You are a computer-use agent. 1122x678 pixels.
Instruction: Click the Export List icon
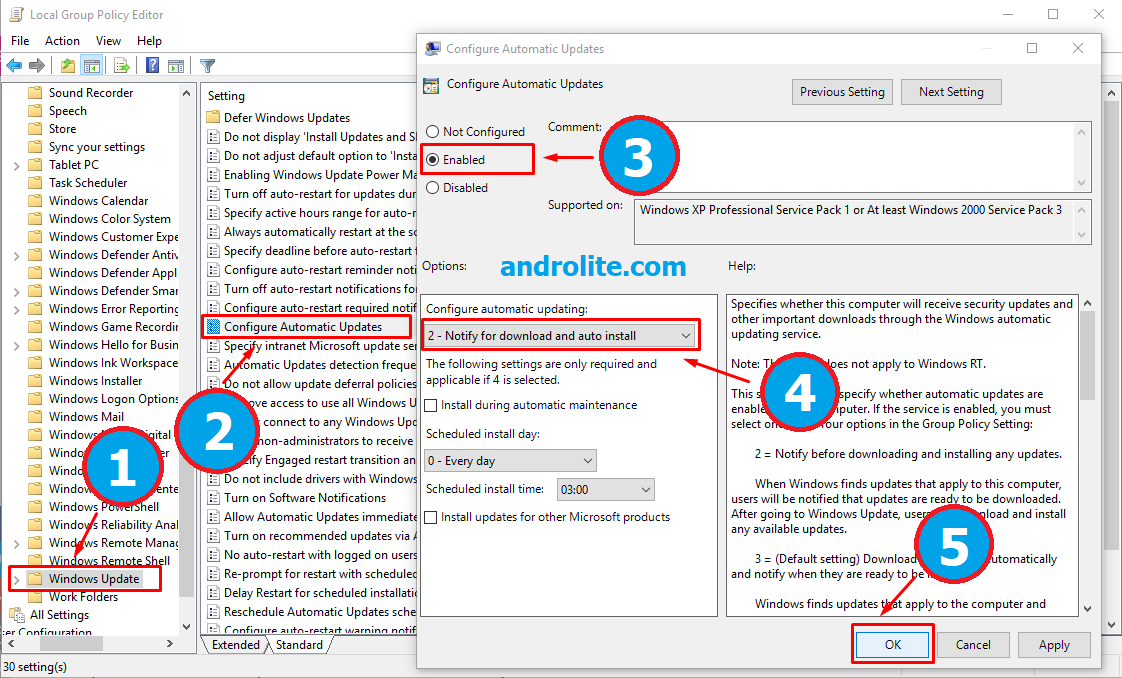pos(121,65)
